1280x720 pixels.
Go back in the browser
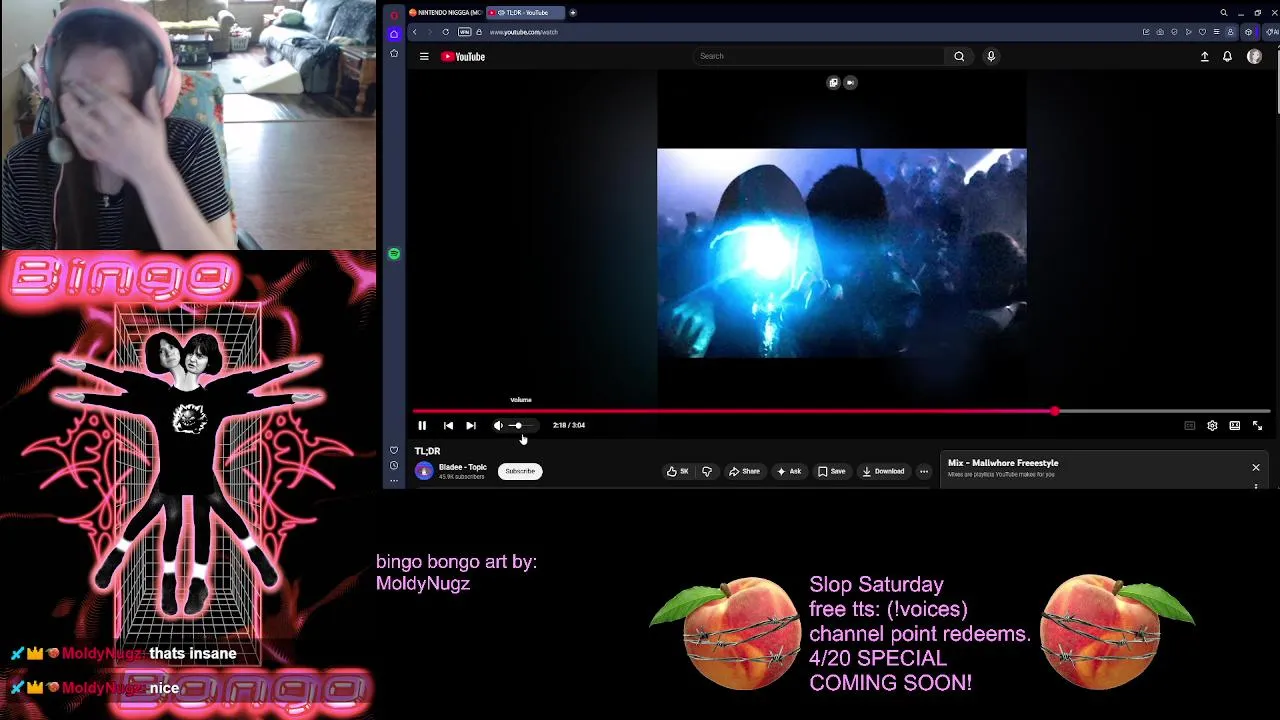pos(415,32)
